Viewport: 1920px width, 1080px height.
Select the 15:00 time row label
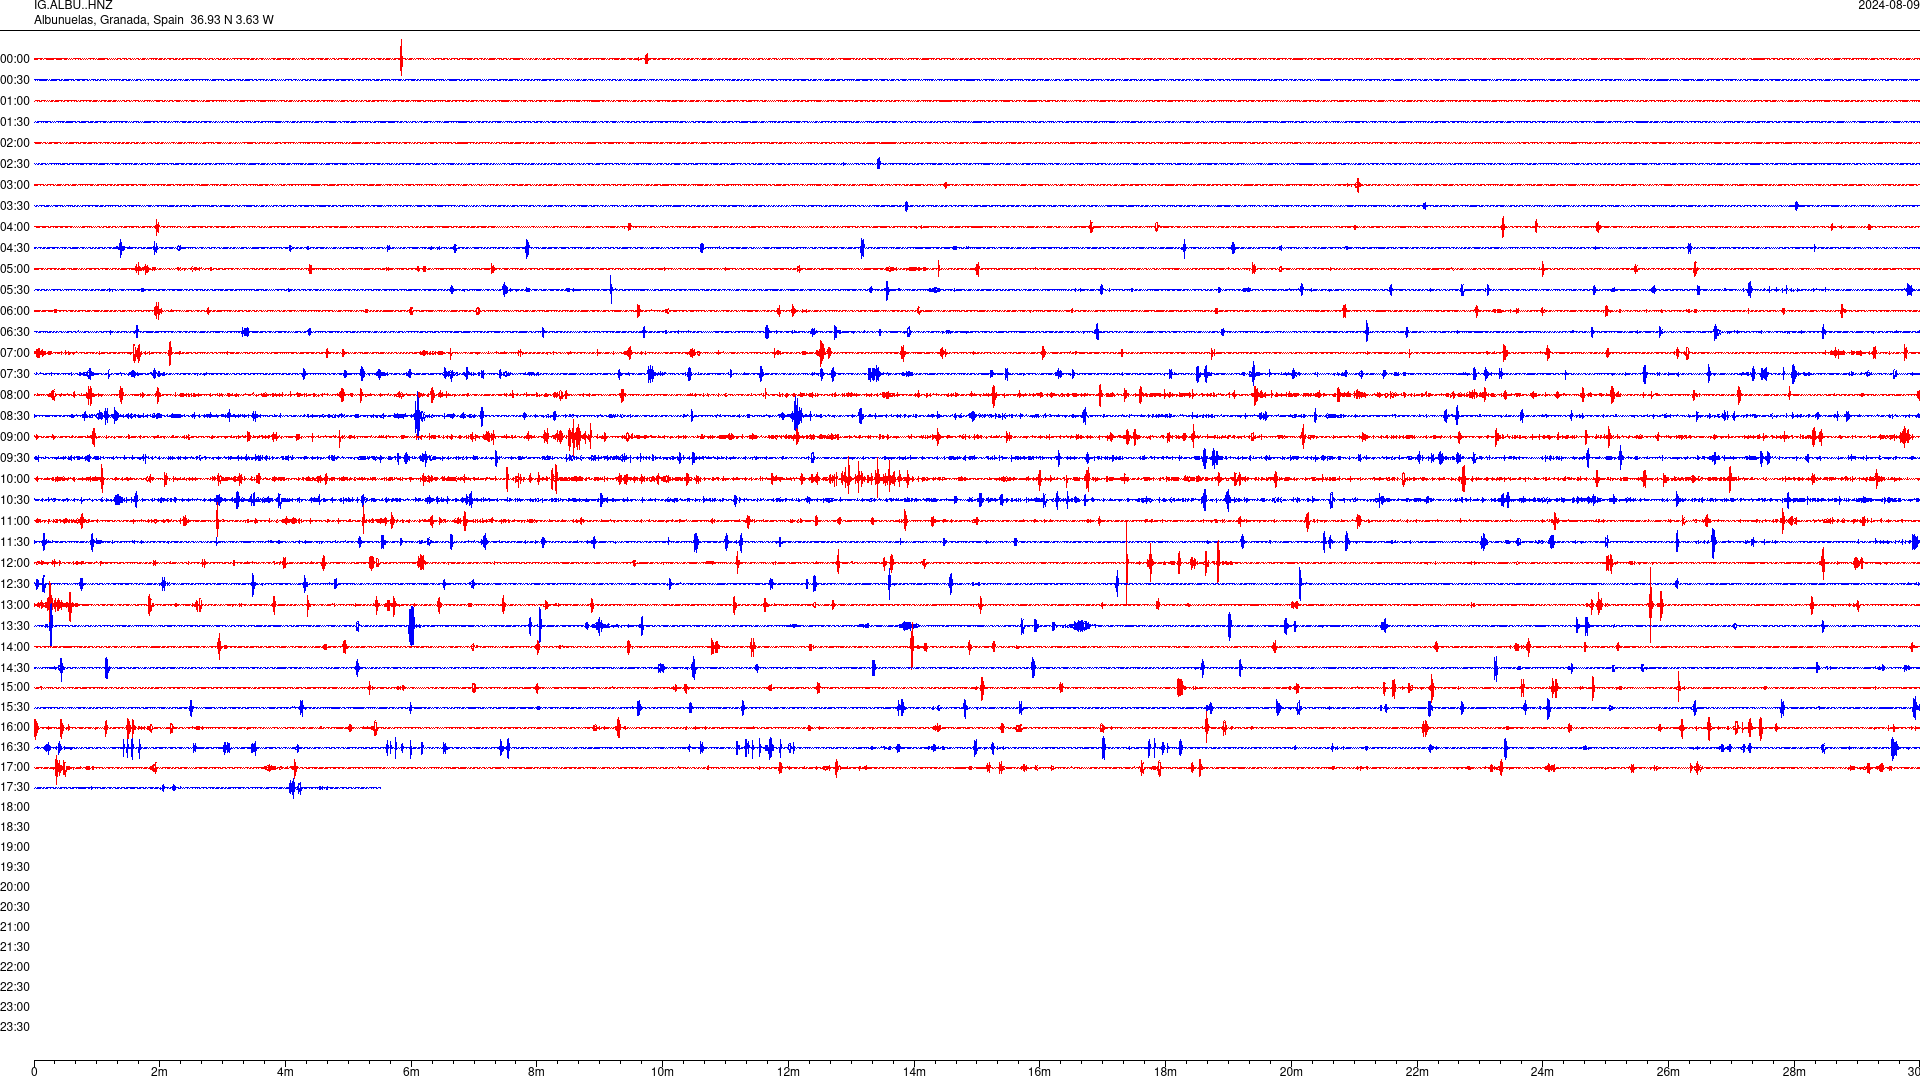[15, 687]
